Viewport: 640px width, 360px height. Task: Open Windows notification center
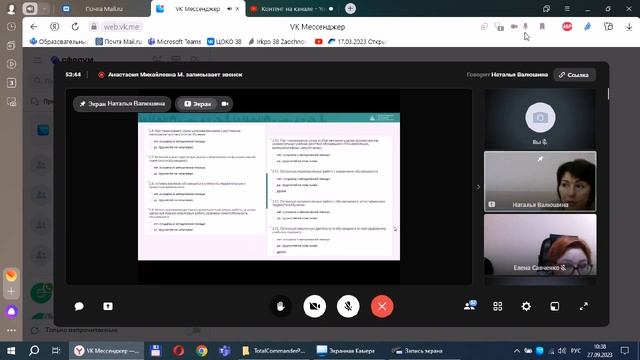point(624,351)
